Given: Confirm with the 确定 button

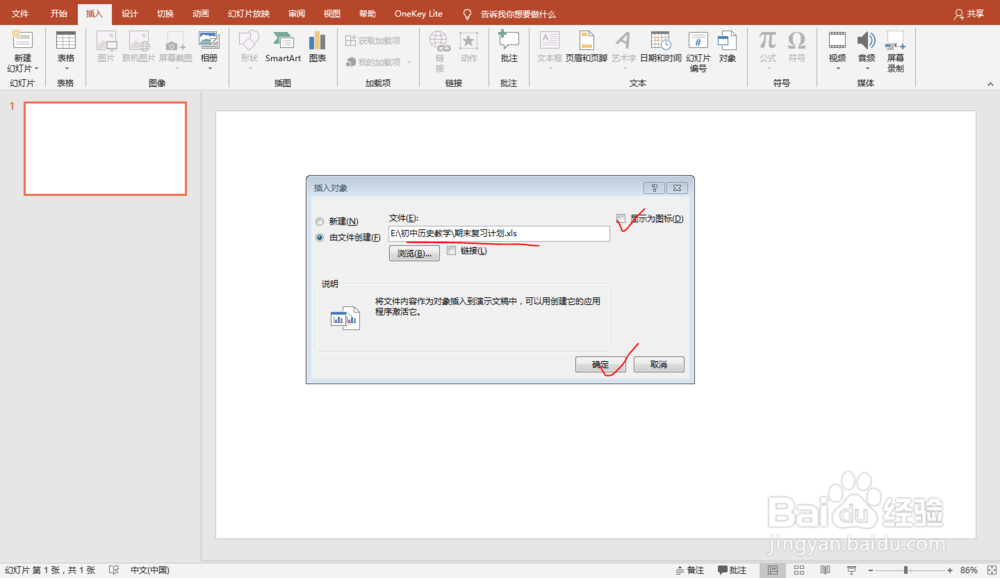Looking at the screenshot, I should pos(601,364).
